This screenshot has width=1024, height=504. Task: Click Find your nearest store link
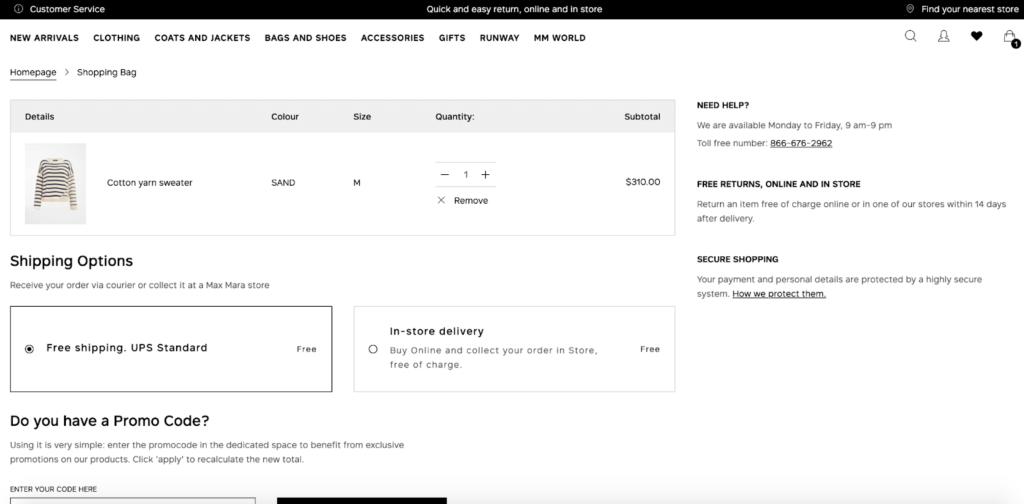[970, 9]
